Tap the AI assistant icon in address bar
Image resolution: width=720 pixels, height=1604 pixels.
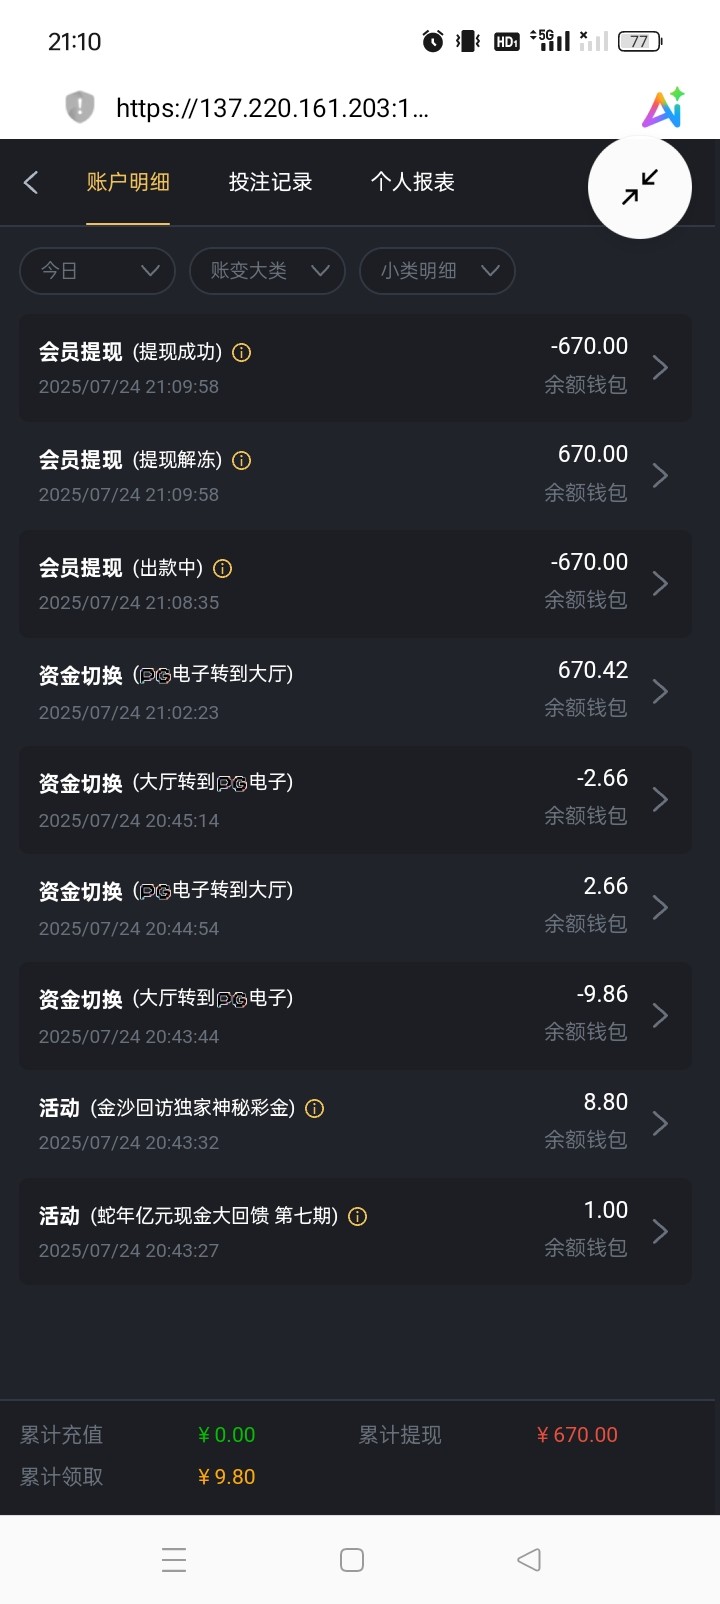(663, 108)
